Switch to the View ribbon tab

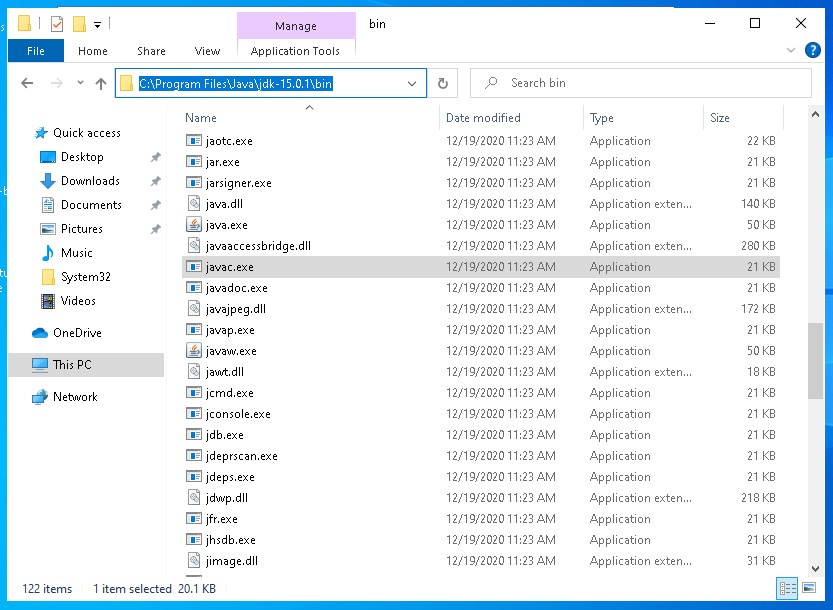pyautogui.click(x=207, y=51)
